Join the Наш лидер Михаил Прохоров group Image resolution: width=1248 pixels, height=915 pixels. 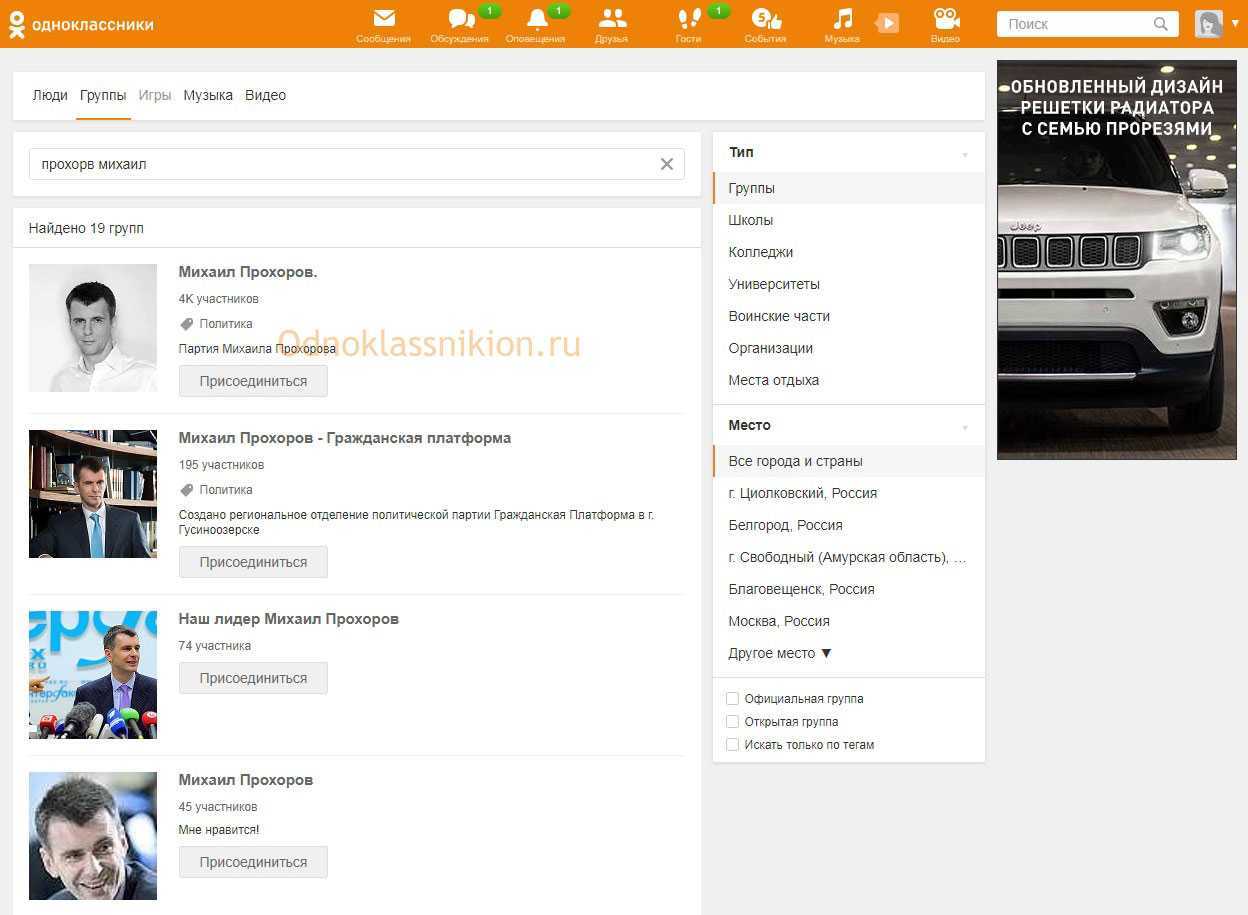253,678
